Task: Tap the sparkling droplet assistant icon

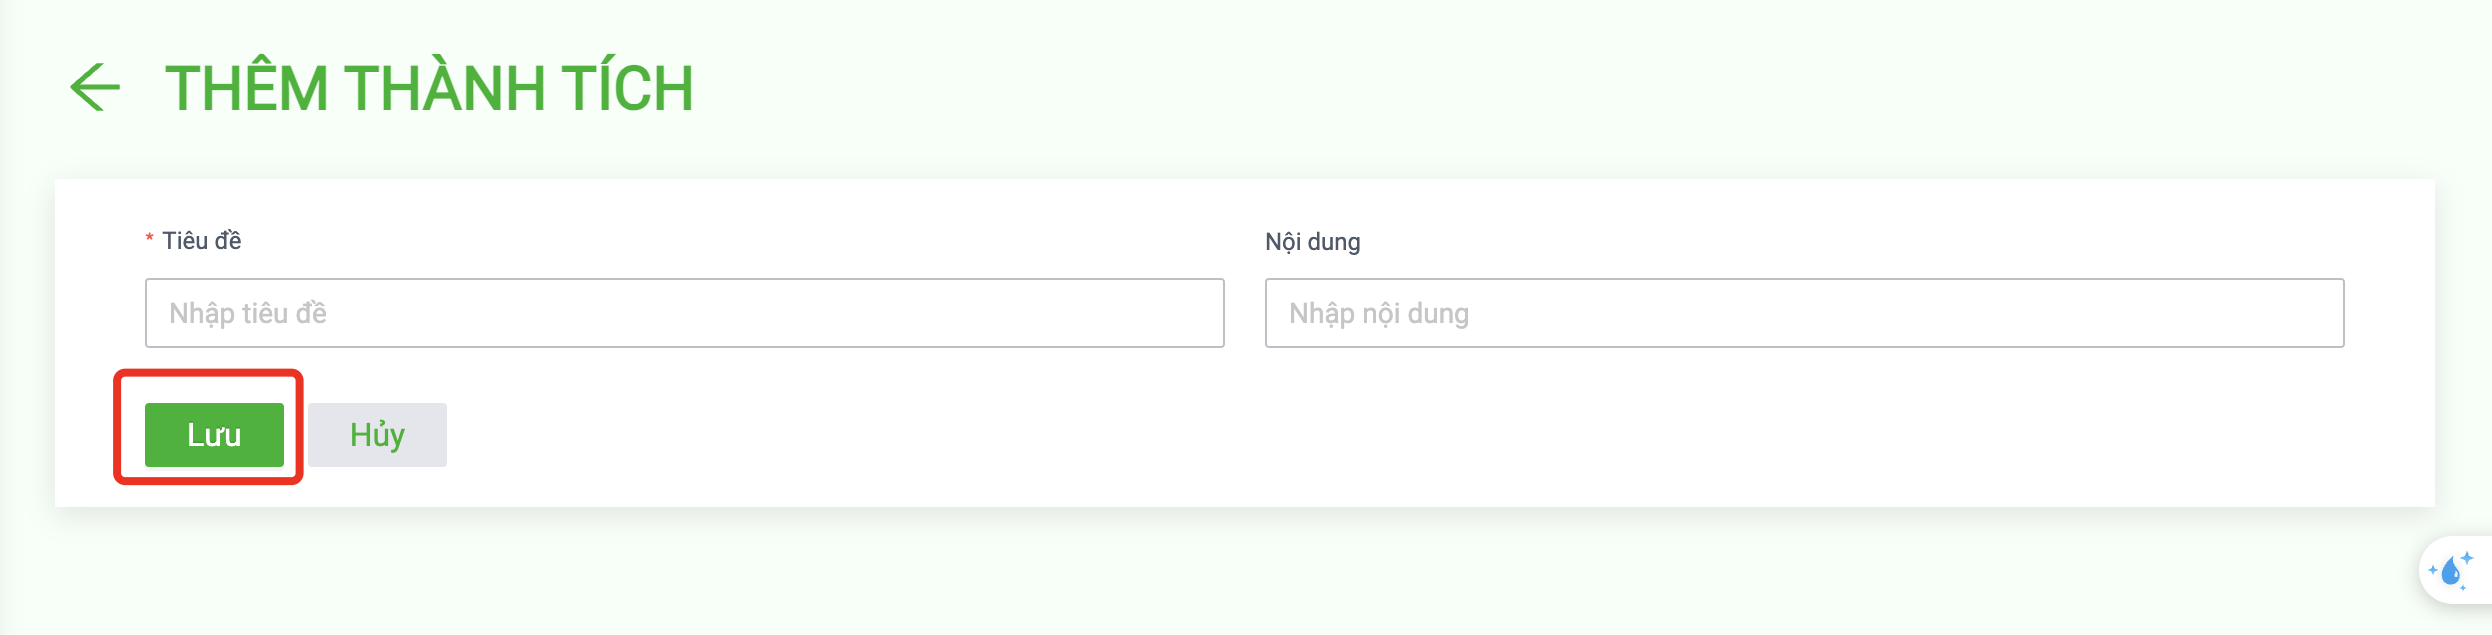Action: click(x=2451, y=570)
